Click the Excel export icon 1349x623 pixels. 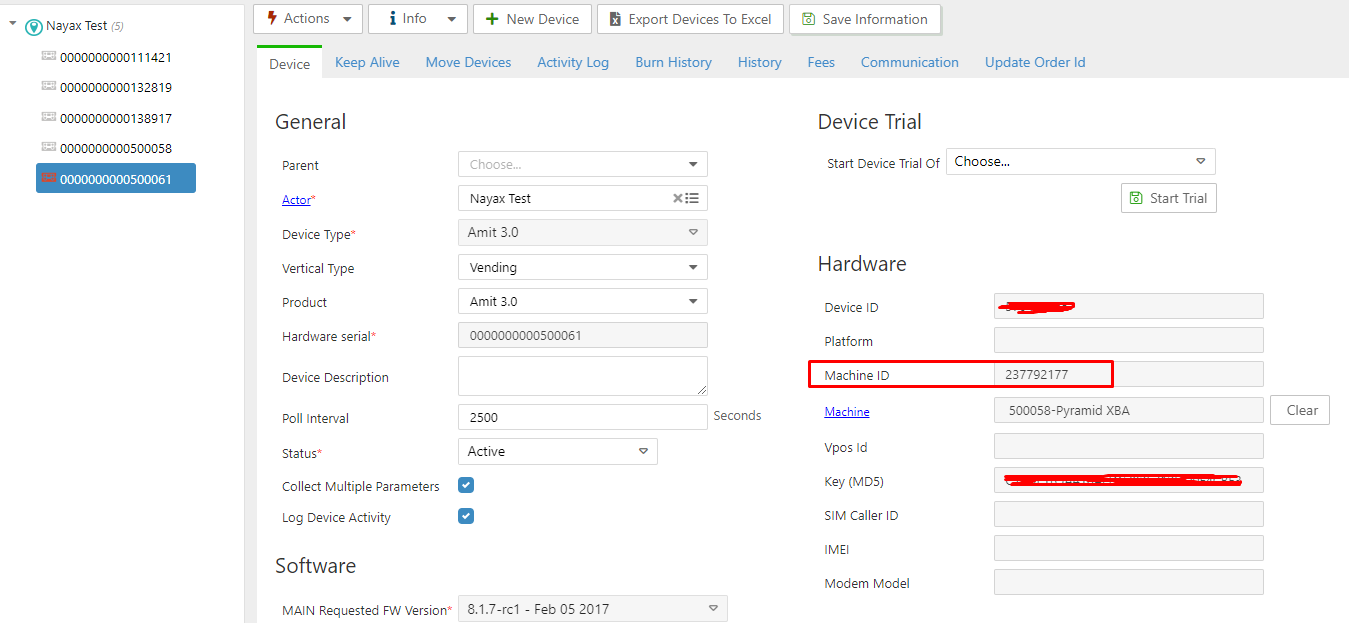(617, 19)
